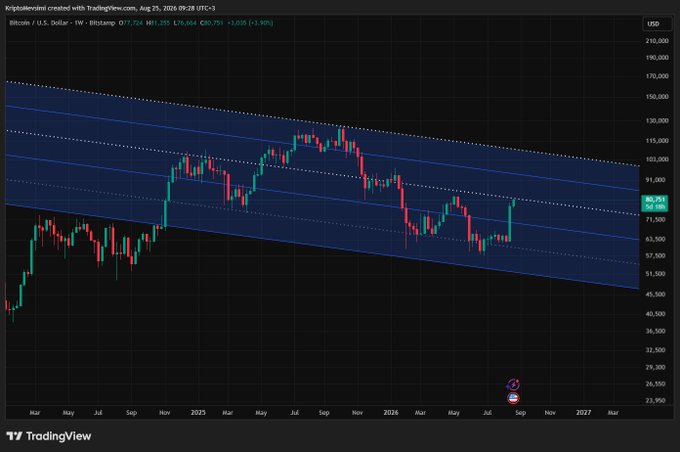Click the 23,950 price axis label
The height and width of the screenshot is (452, 680).
click(657, 400)
